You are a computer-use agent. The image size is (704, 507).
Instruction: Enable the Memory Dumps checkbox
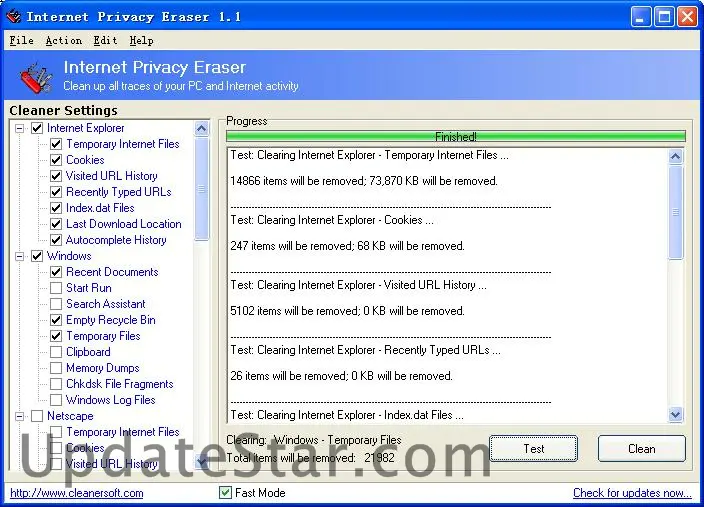56,368
